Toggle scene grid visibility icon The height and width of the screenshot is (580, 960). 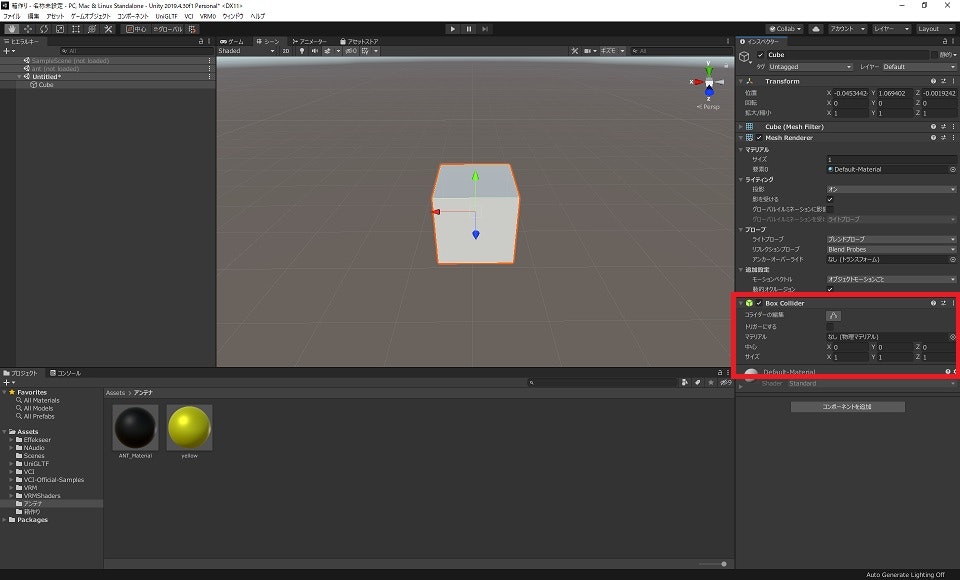366,51
